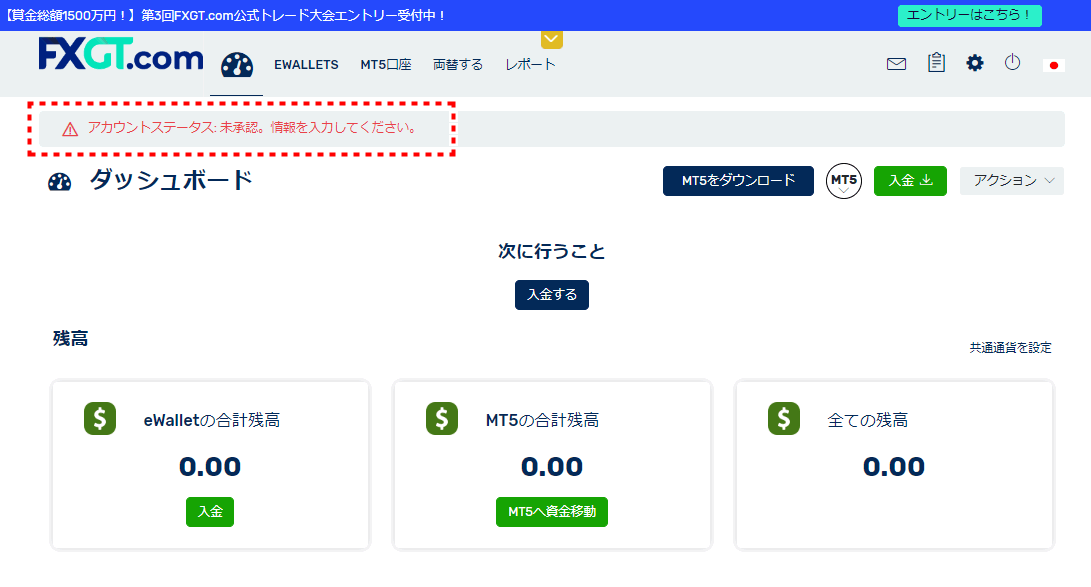Screen dimensions: 1091x587
Task: Open the clipboard icon in header
Action: [x=936, y=63]
